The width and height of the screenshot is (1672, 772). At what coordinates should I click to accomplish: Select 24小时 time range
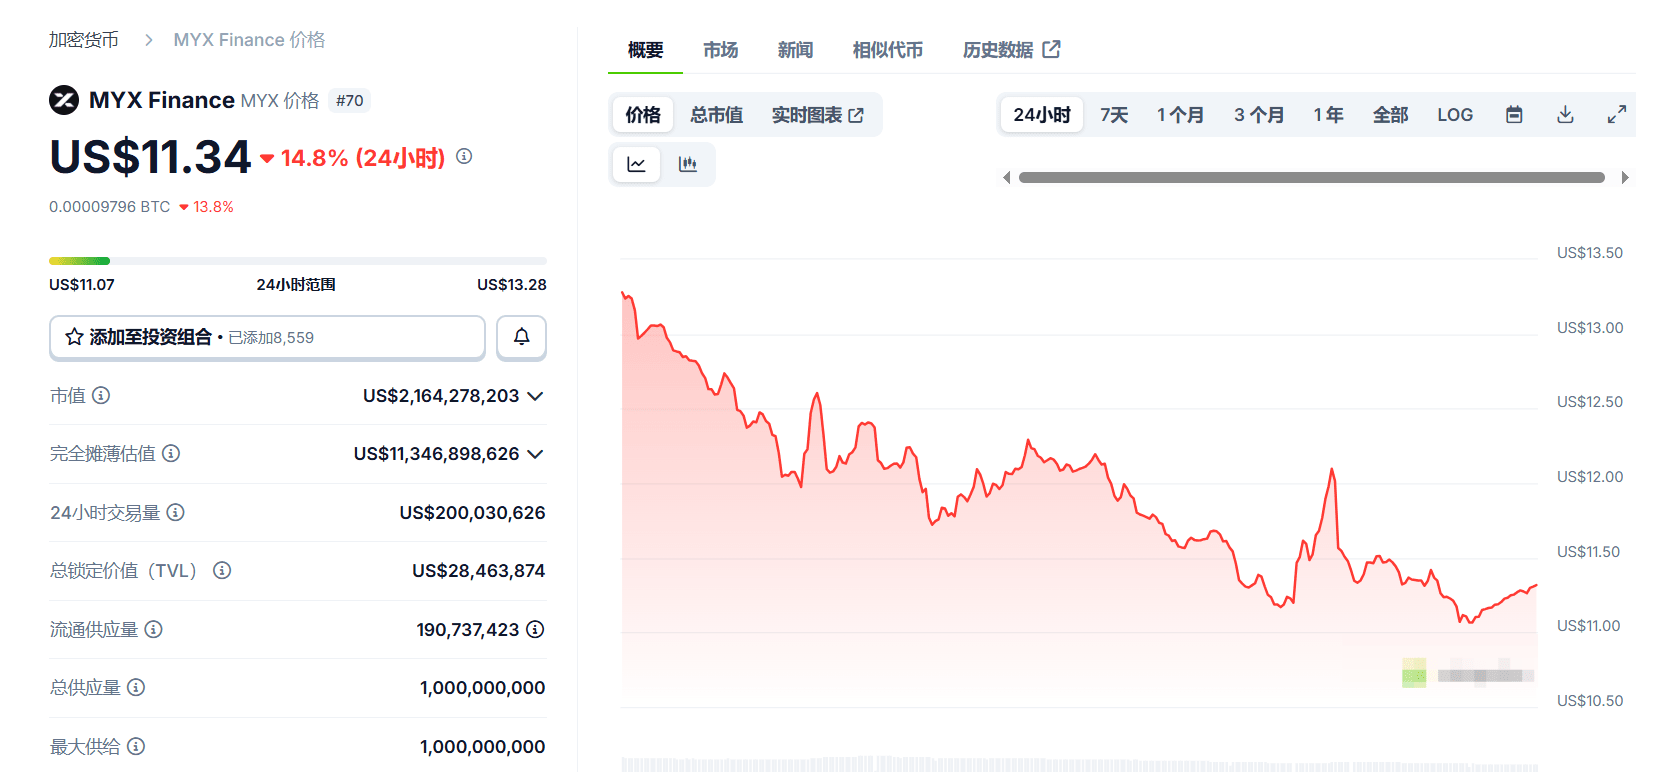click(x=1042, y=115)
